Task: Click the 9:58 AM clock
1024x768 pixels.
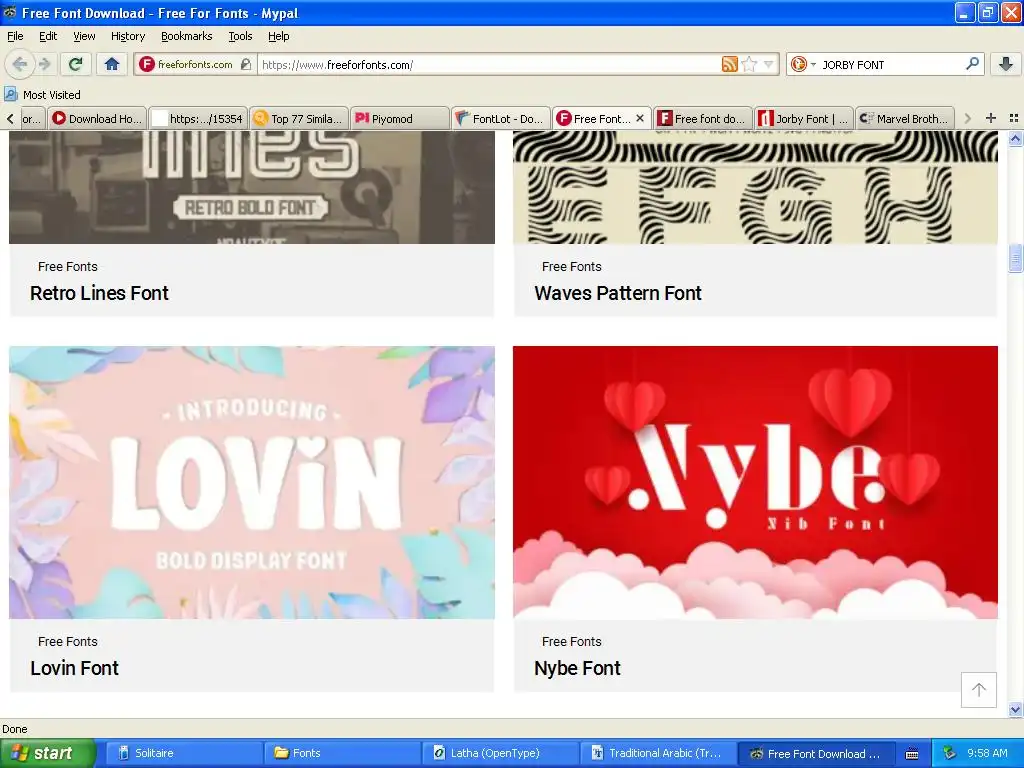Action: (987, 753)
